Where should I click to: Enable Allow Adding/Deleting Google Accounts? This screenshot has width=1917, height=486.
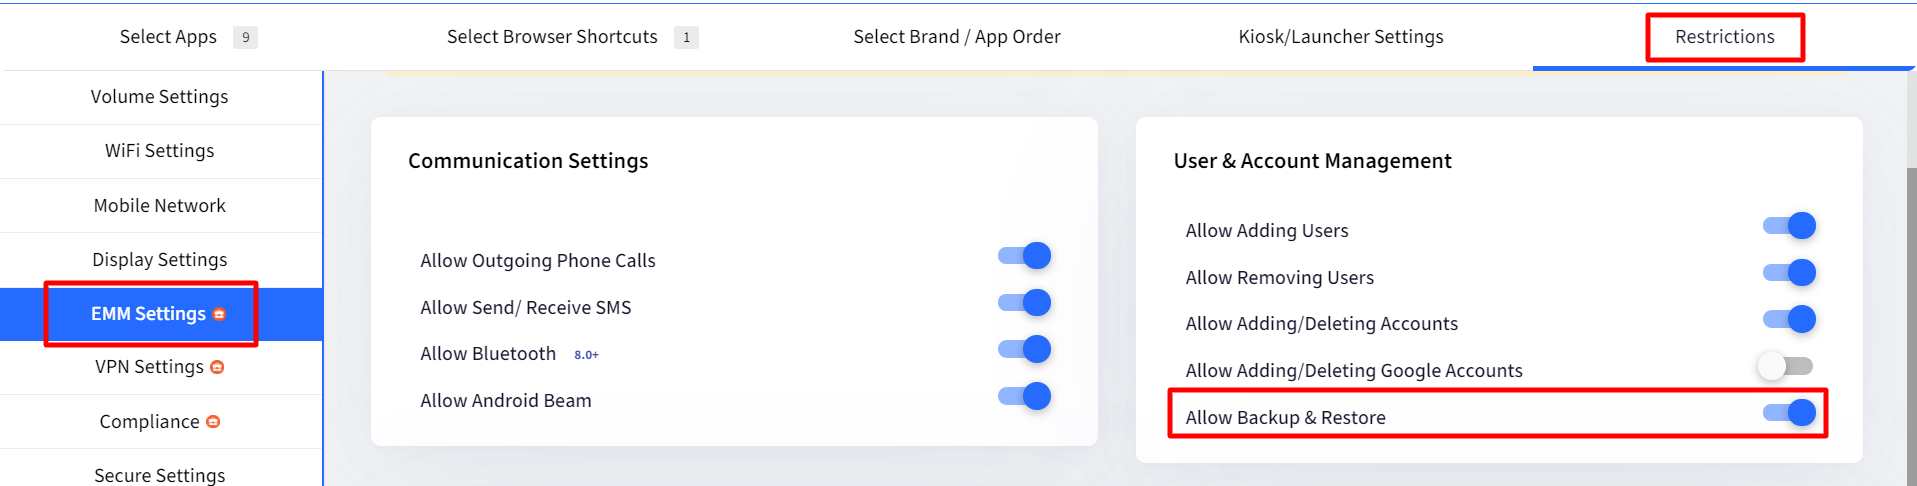1786,366
